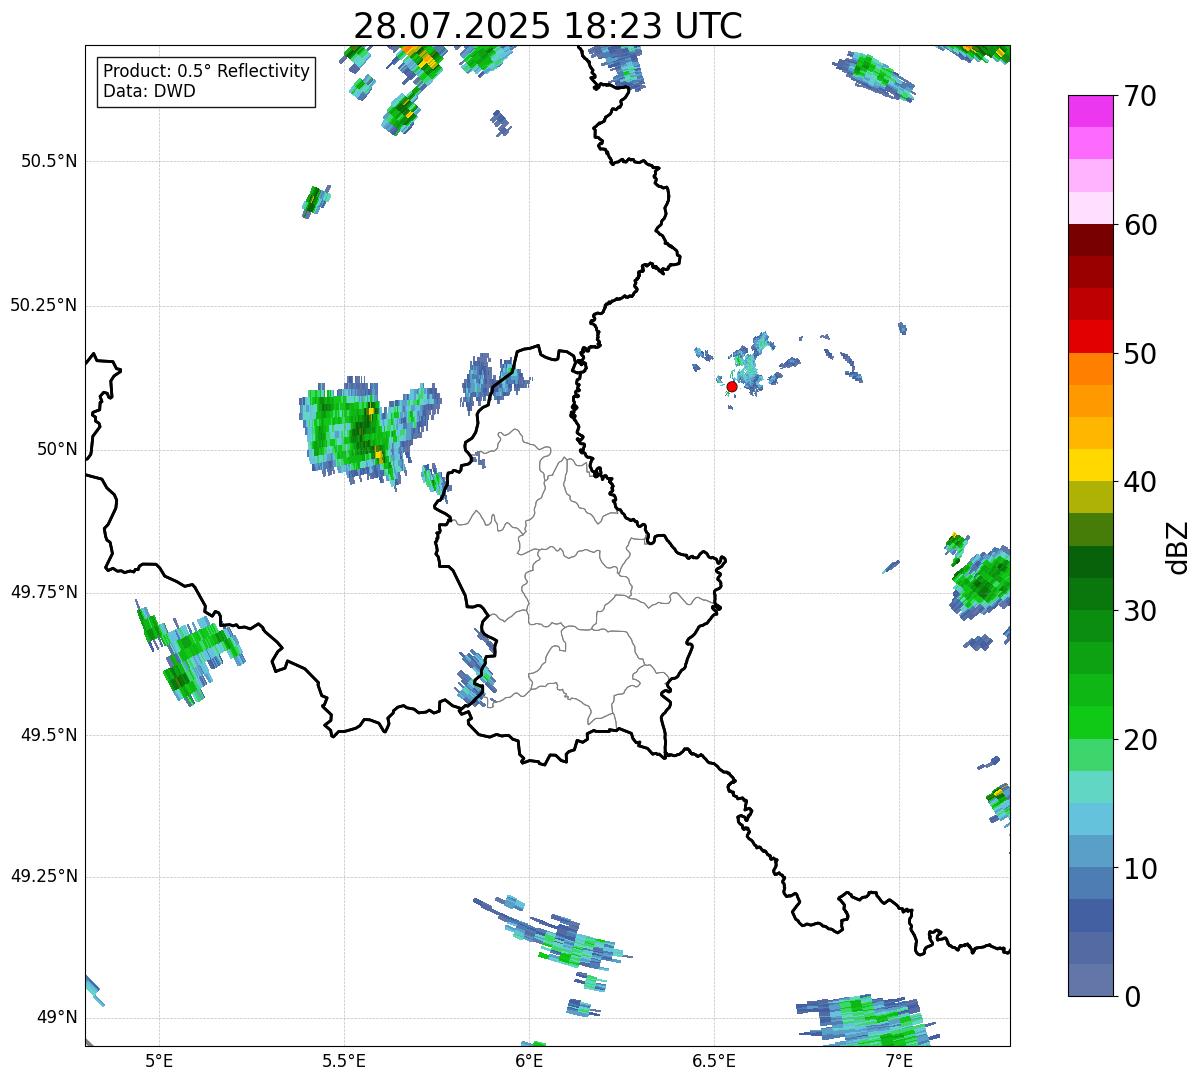Click the 5°E longitude label
This screenshot has height=1081, width=1202.
coord(159,1061)
